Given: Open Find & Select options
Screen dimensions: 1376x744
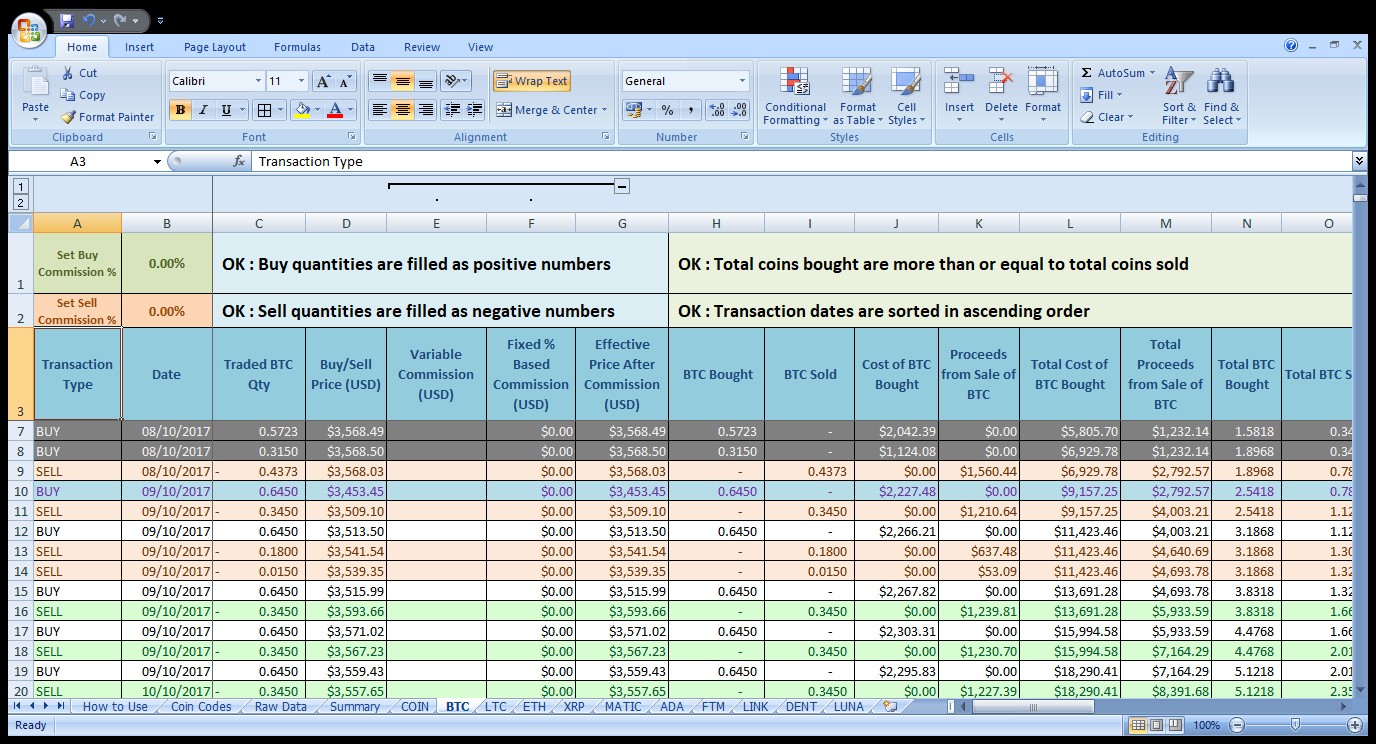Looking at the screenshot, I should click(1221, 96).
